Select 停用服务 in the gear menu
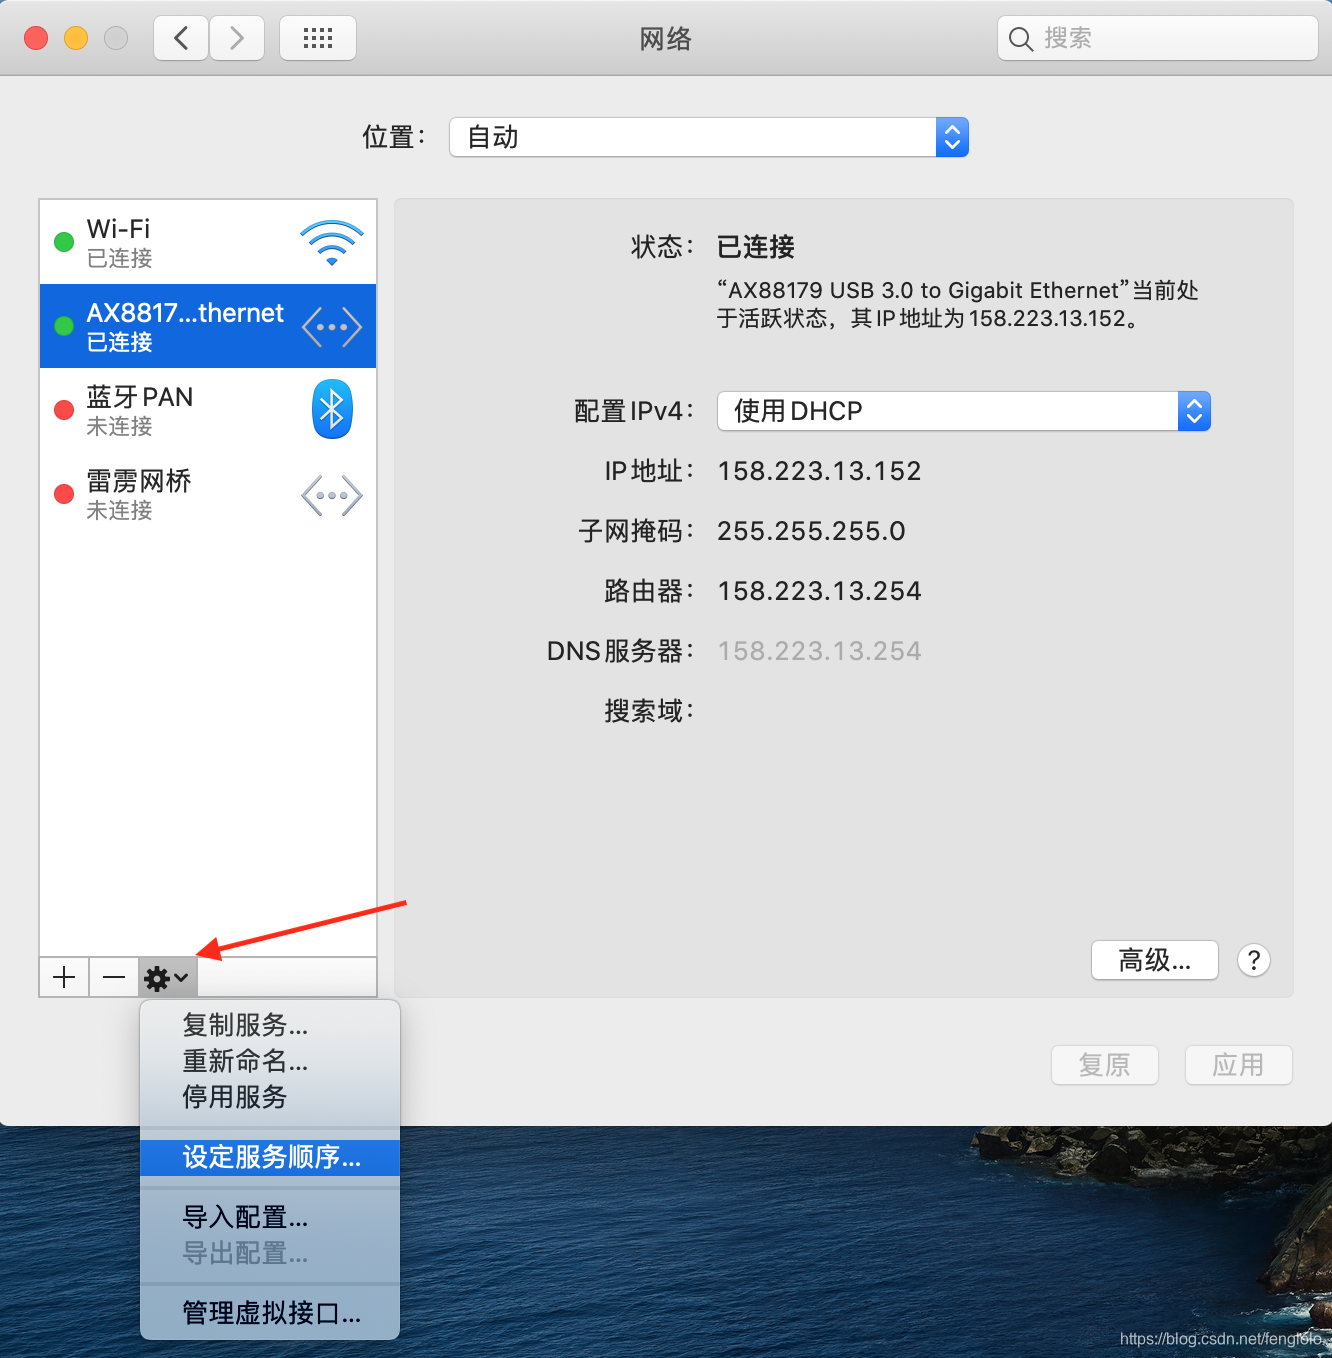This screenshot has width=1332, height=1358. pyautogui.click(x=233, y=1097)
